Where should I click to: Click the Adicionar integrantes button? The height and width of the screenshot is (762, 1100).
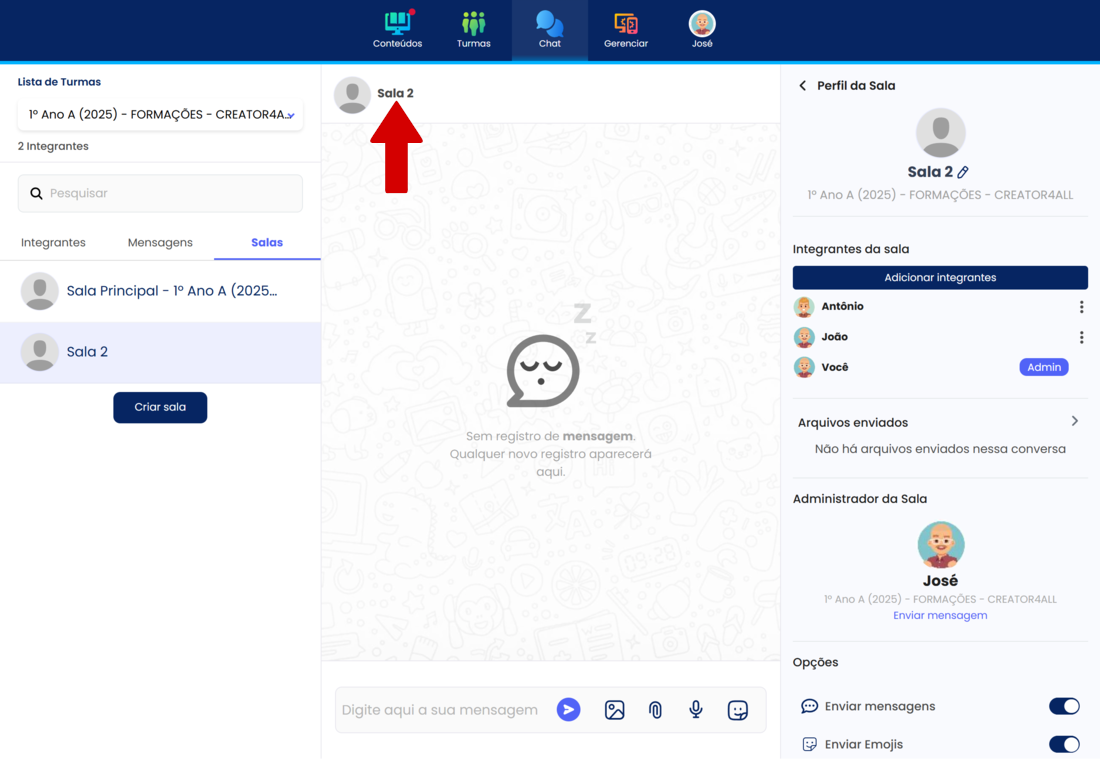pos(940,278)
